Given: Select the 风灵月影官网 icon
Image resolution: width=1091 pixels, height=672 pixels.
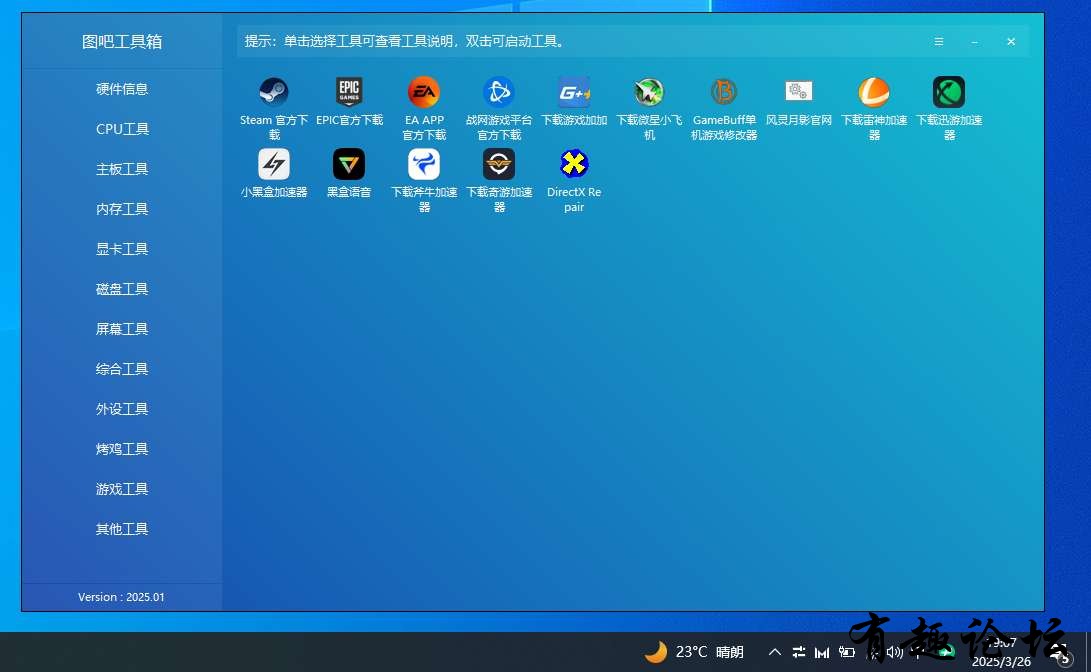Looking at the screenshot, I should pos(799,91).
